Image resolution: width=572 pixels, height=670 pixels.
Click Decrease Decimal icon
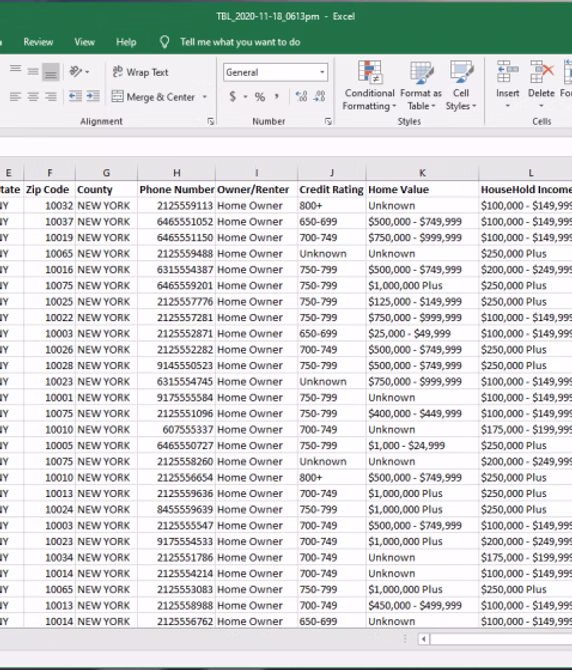tap(319, 97)
